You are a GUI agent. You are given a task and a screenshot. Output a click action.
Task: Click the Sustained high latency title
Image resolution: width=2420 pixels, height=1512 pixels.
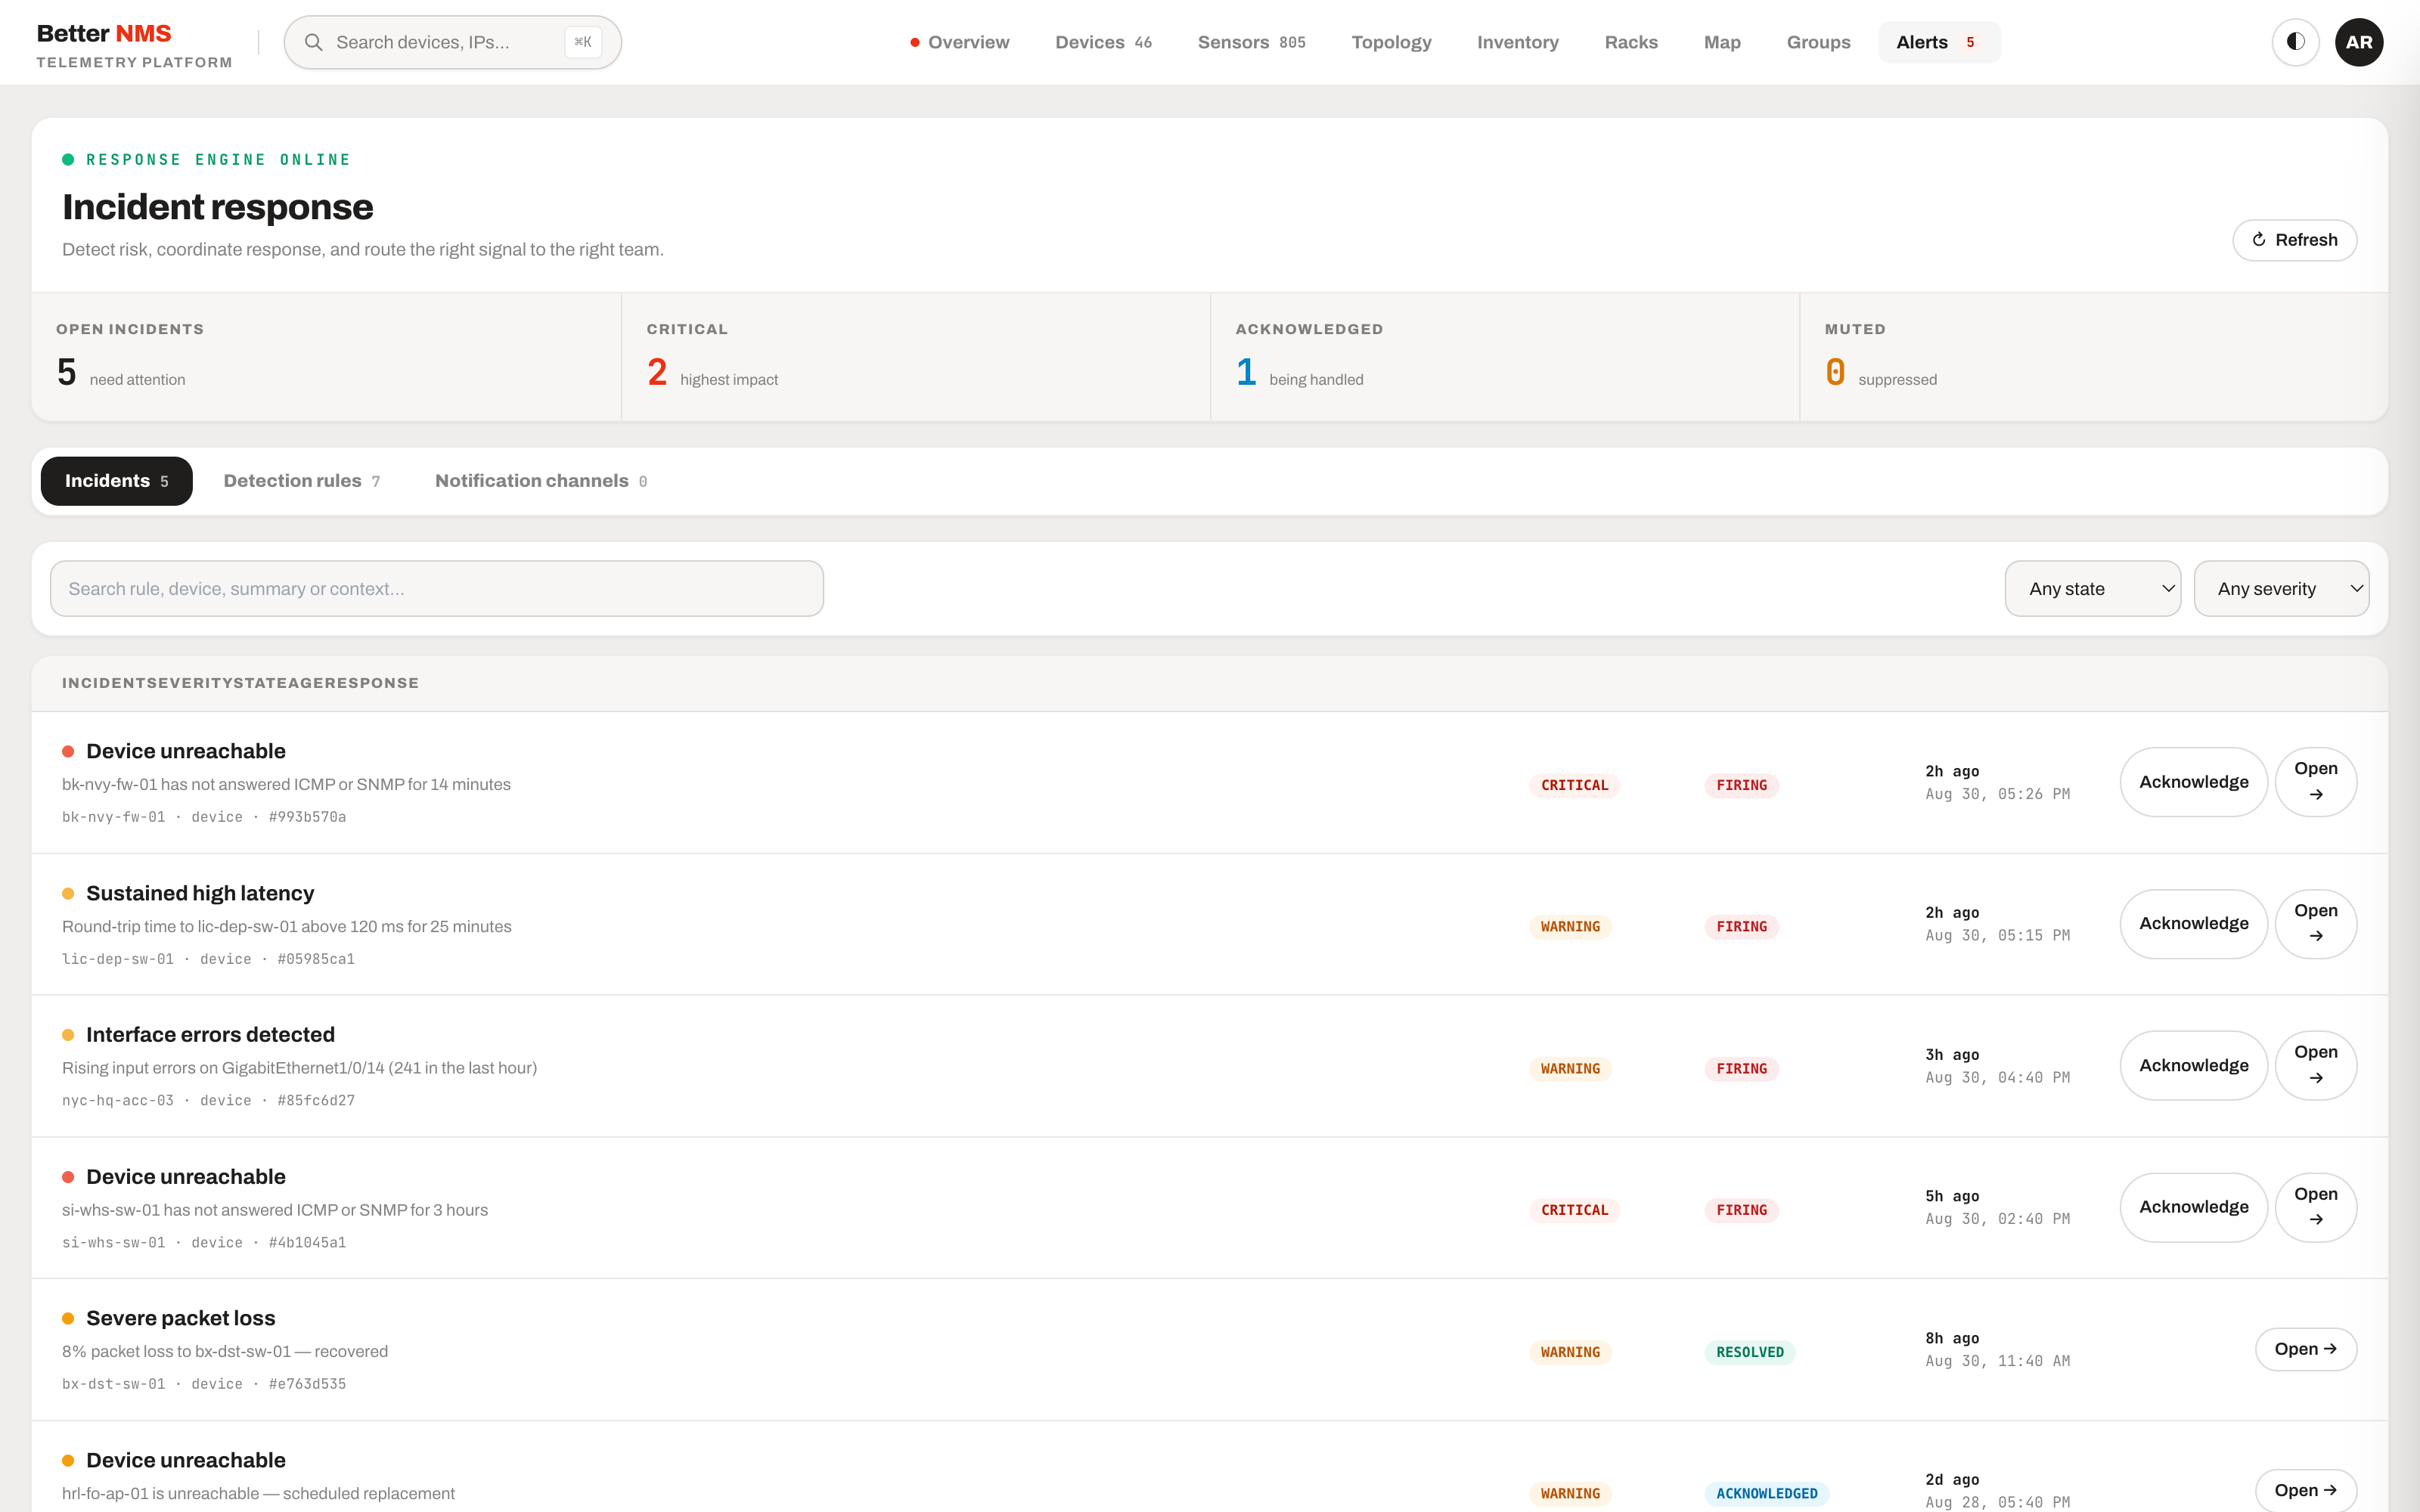pyautogui.click(x=200, y=893)
